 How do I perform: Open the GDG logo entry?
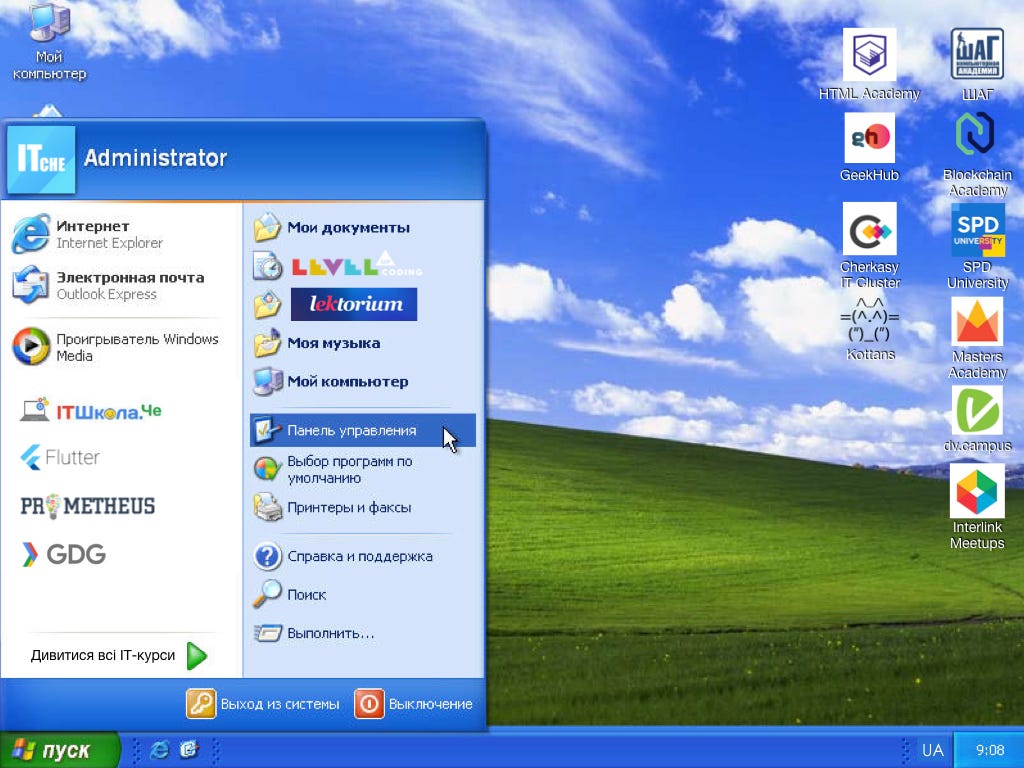pos(63,554)
